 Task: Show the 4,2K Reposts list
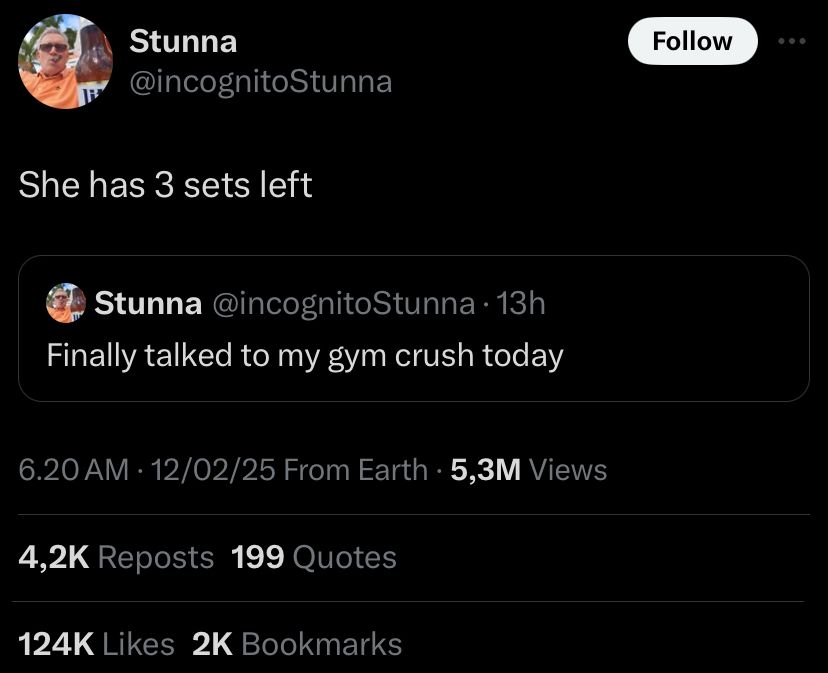(x=116, y=557)
